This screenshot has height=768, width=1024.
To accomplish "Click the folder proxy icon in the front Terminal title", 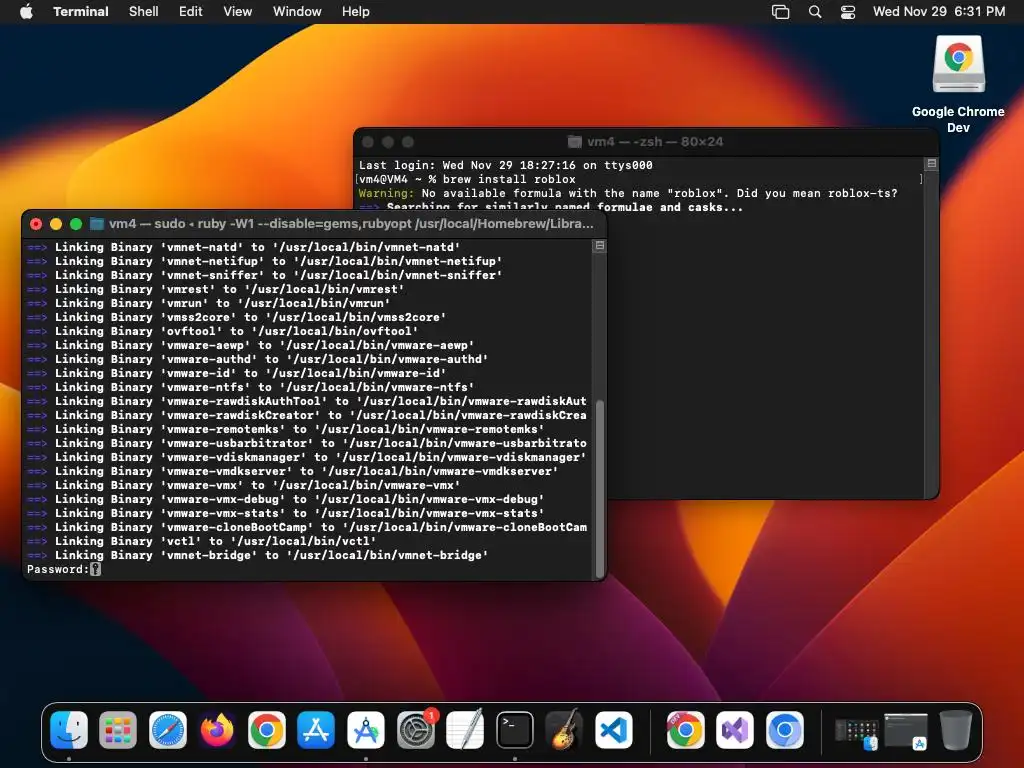I will tap(97, 224).
